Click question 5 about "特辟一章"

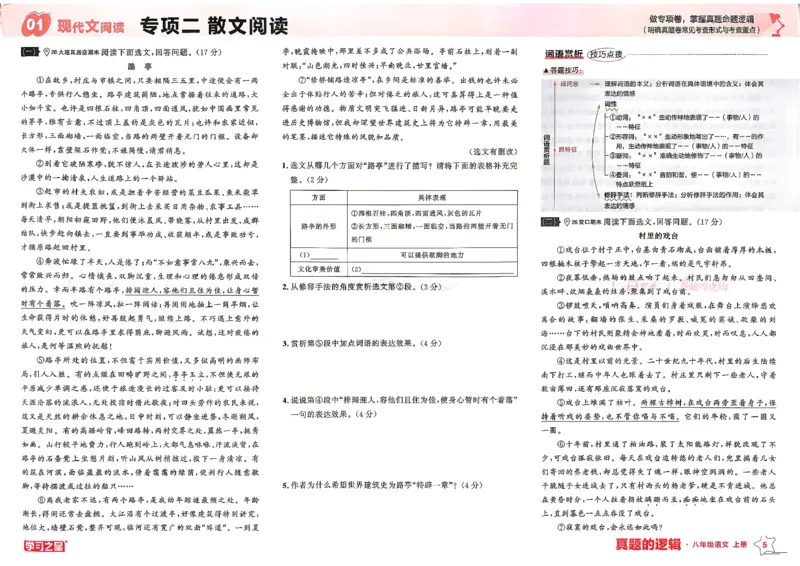tap(382, 485)
